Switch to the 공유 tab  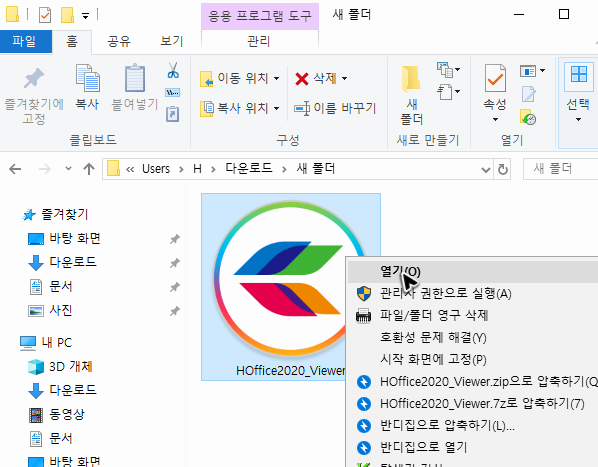tap(119, 41)
